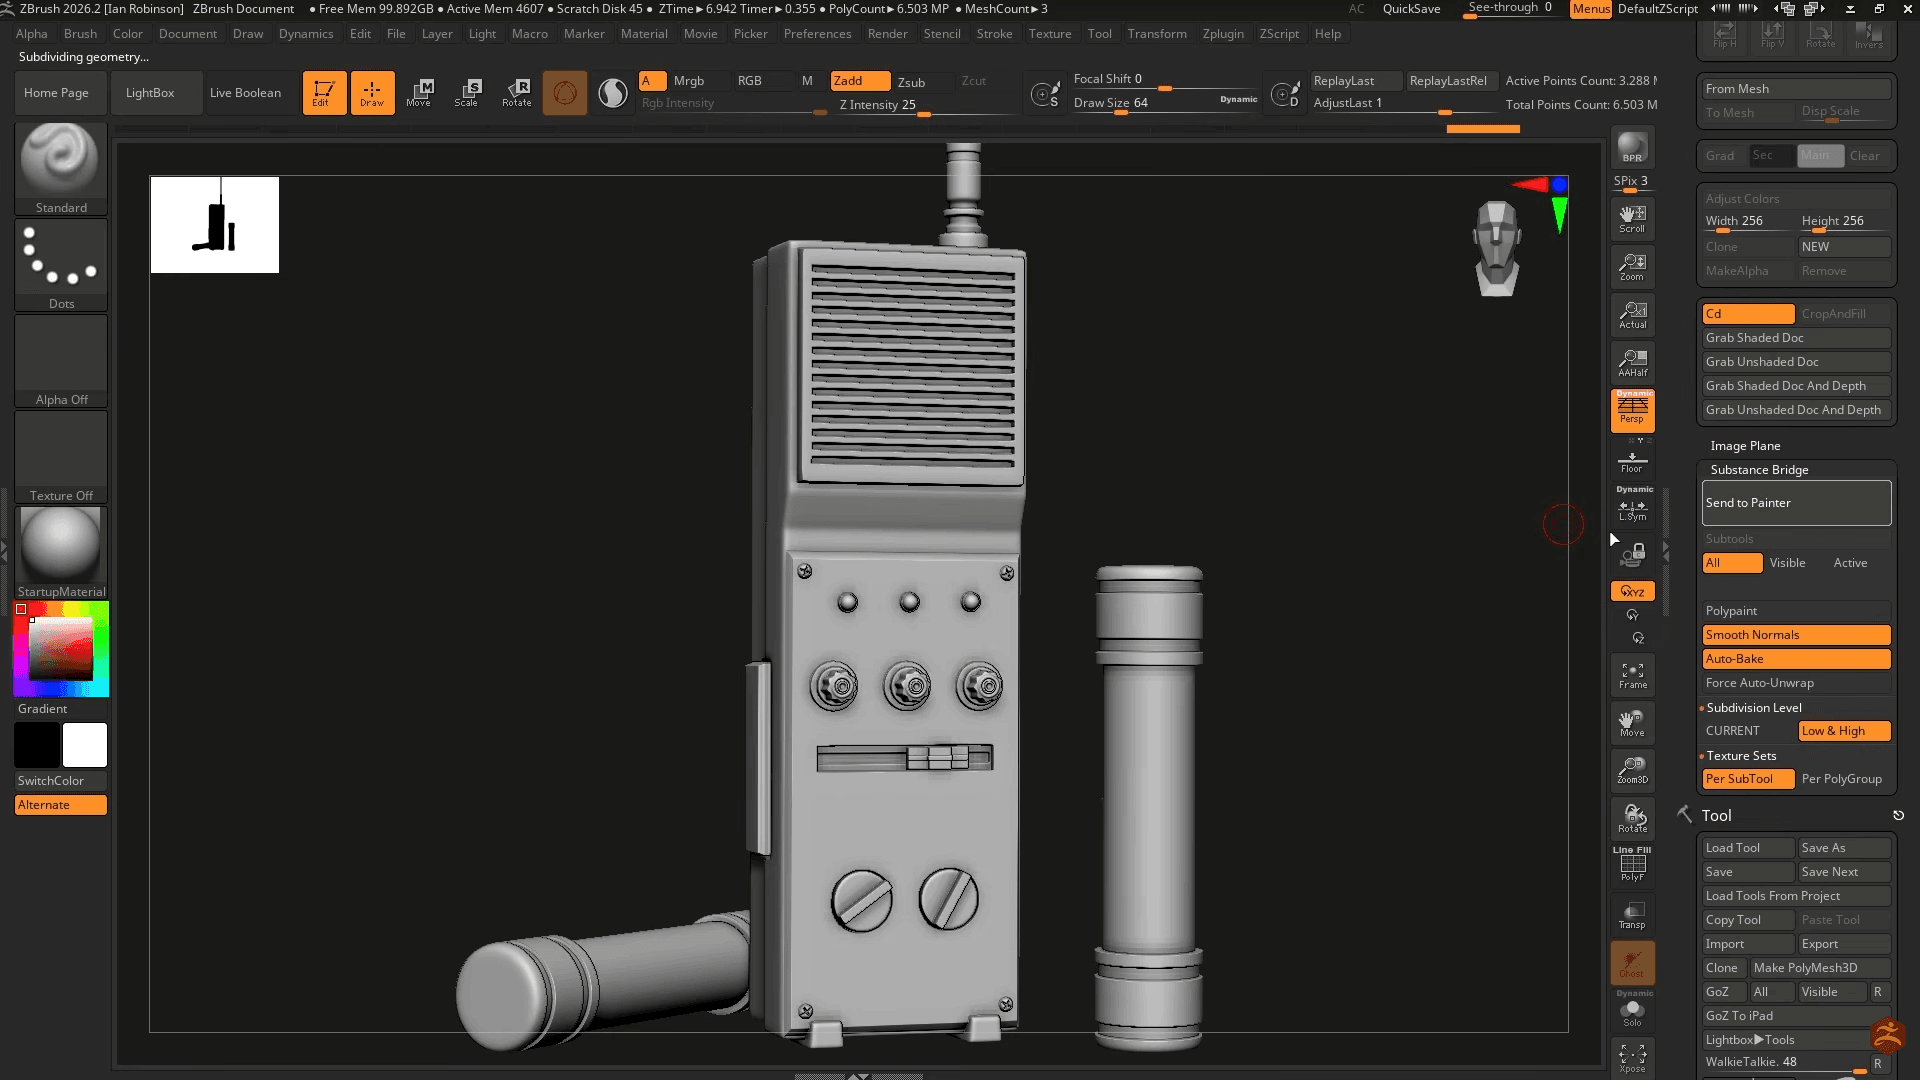1920x1080 pixels.
Task: Select the Draw mode icon
Action: [x=372, y=93]
